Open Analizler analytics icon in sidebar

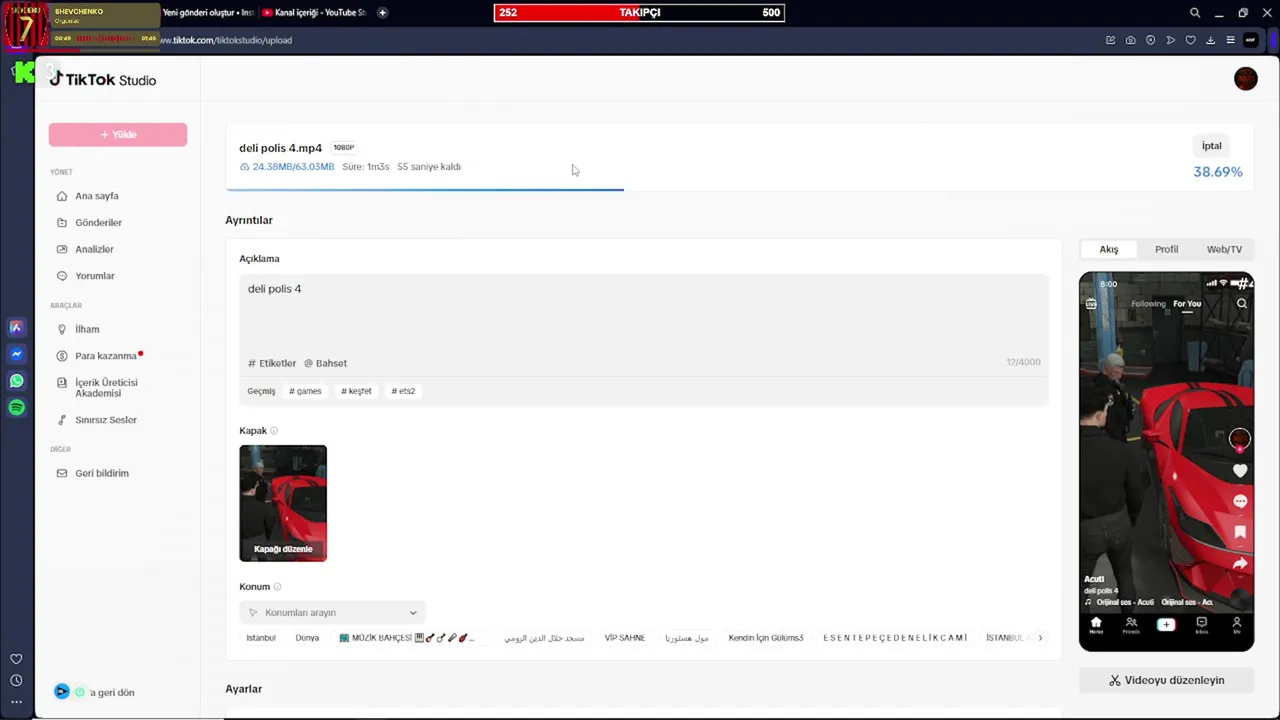point(62,249)
